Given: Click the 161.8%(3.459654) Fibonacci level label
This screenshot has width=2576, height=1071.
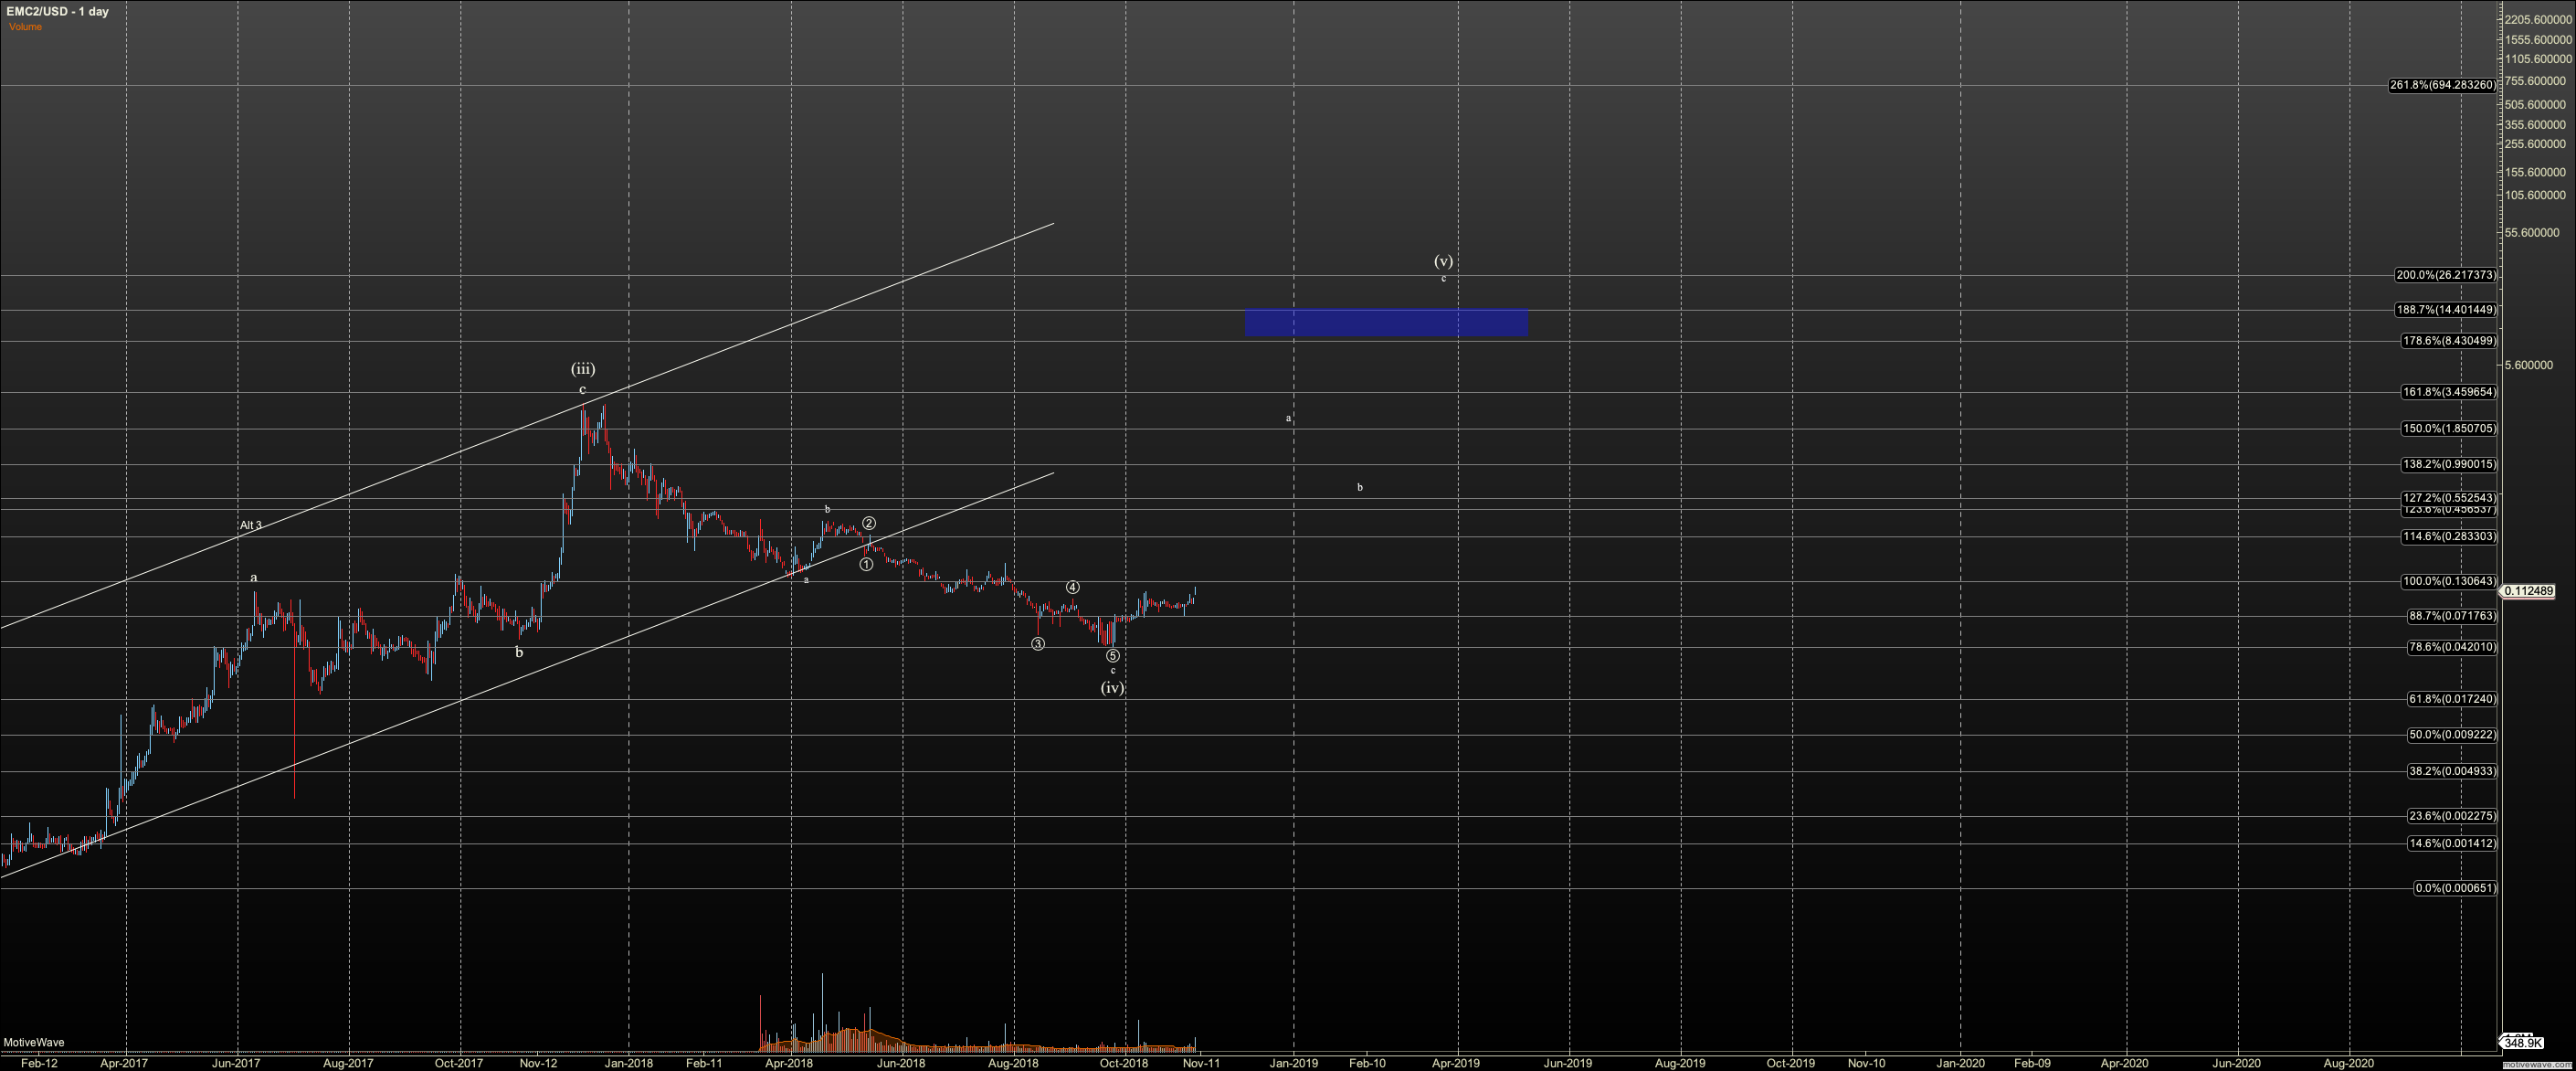Looking at the screenshot, I should click(x=2448, y=393).
